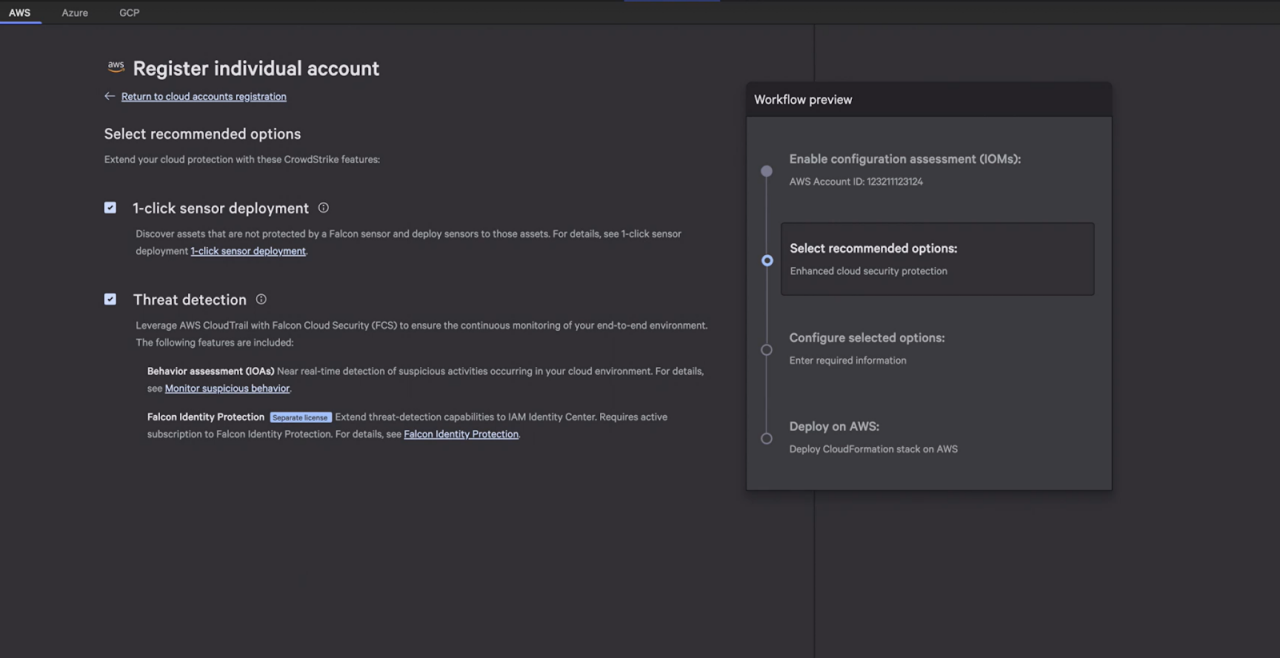The image size is (1280, 658).
Task: Click the Threat detection heading
Action: [x=190, y=299]
